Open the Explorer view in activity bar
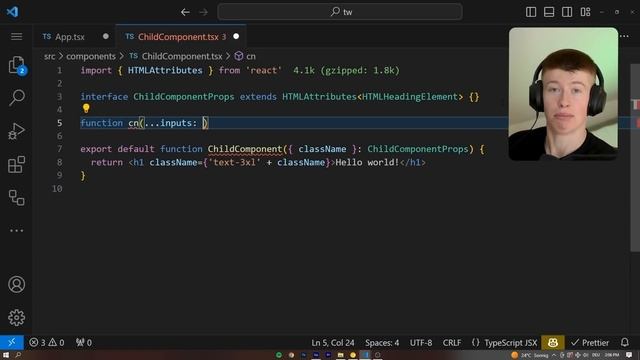 coord(16,65)
